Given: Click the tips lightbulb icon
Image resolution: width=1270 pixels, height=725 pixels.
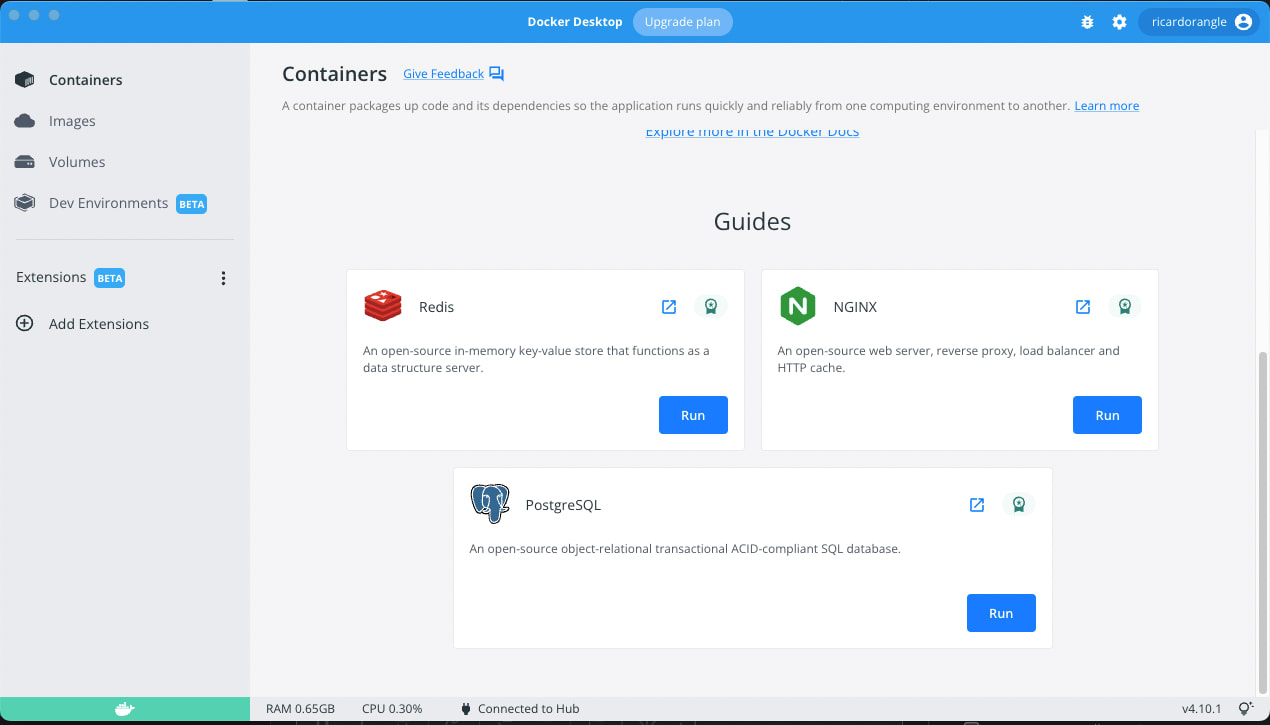Looking at the screenshot, I should [x=1245, y=708].
